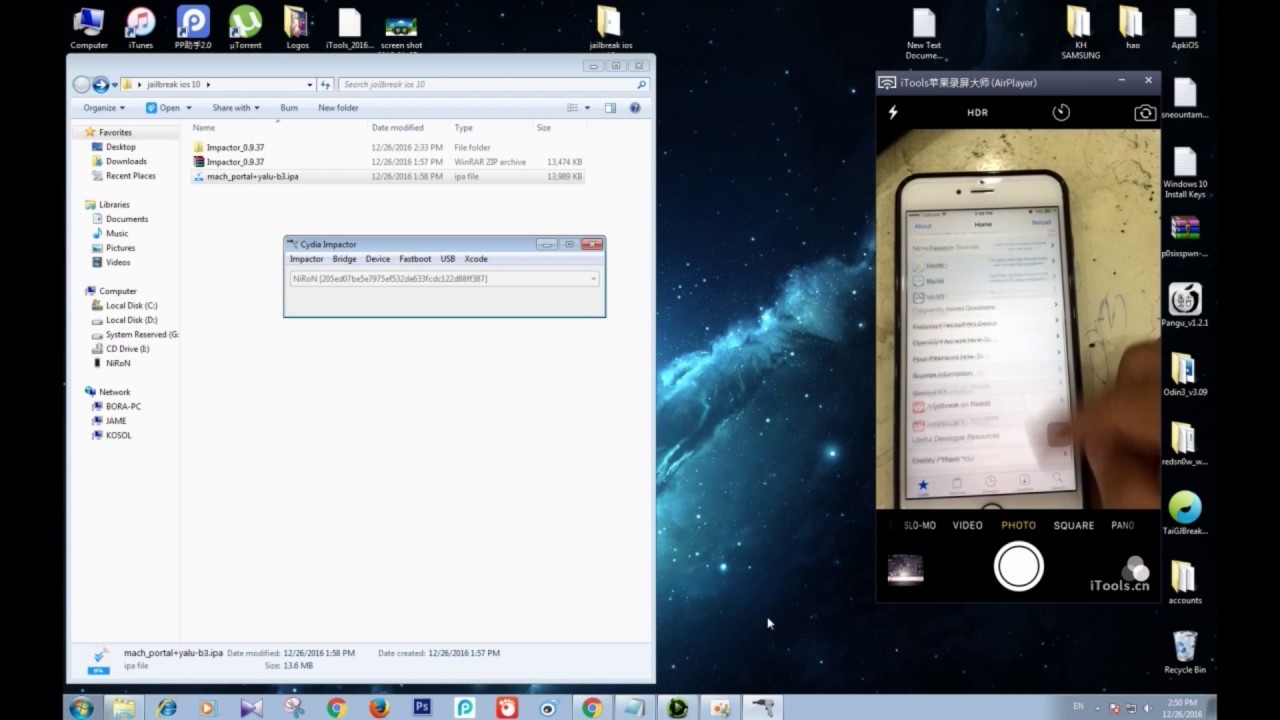Select PHOTO camera mode
This screenshot has height=720, width=1280.
tap(1018, 525)
